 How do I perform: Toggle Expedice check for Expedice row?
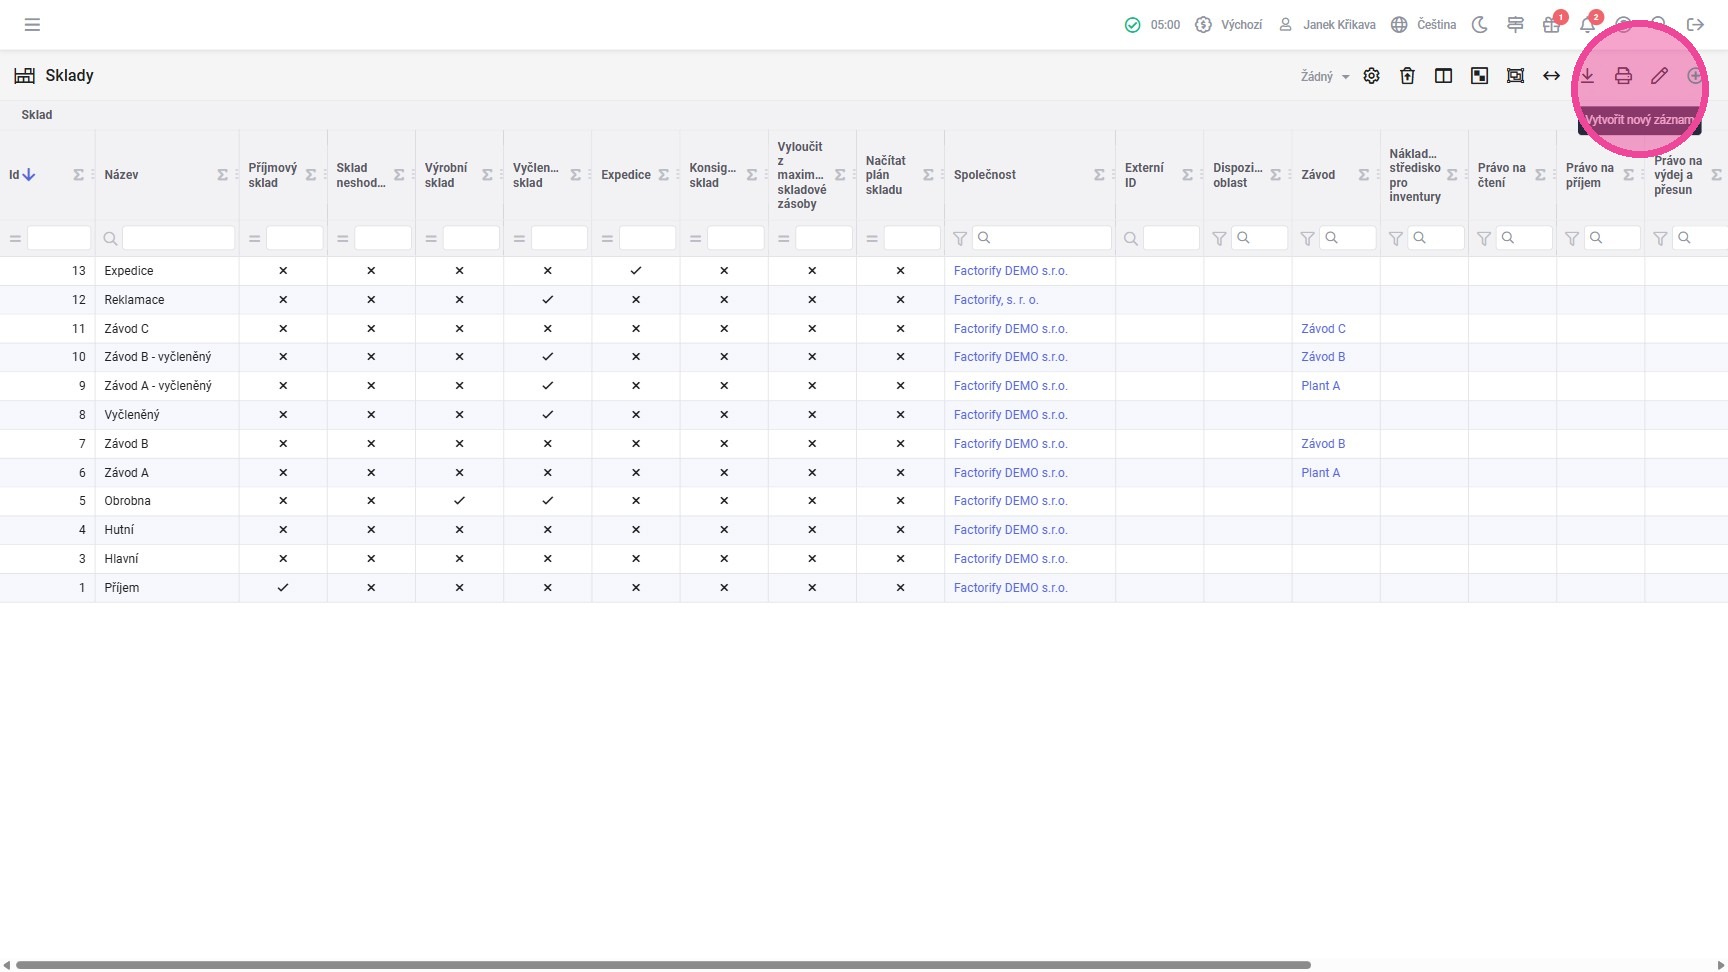click(x=635, y=271)
